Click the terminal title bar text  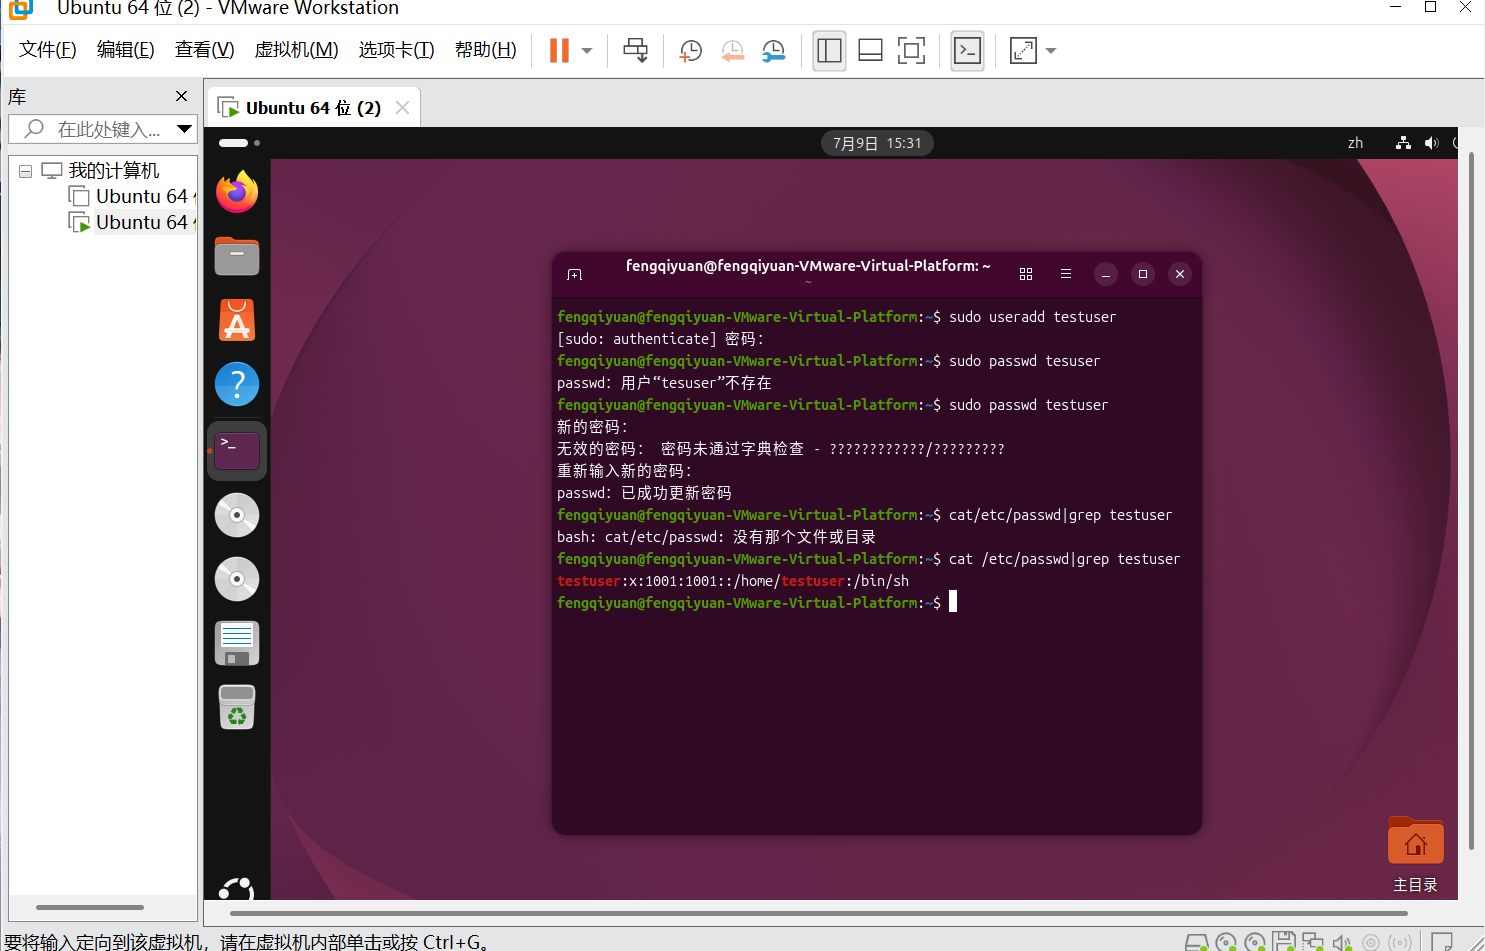coord(808,266)
